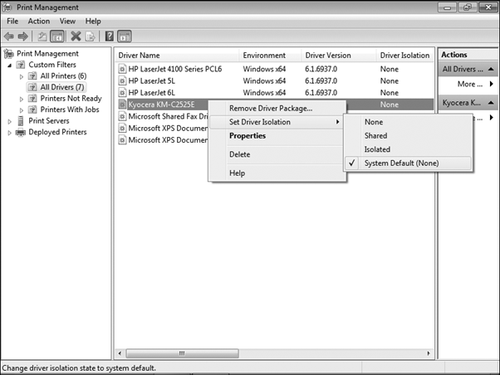Click the Export List toolbar icon

point(90,36)
